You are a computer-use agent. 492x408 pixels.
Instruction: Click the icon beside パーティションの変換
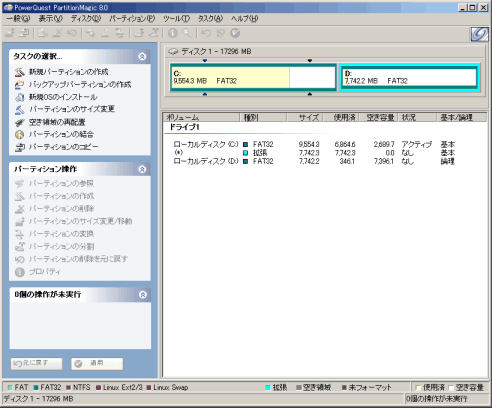click(x=20, y=234)
